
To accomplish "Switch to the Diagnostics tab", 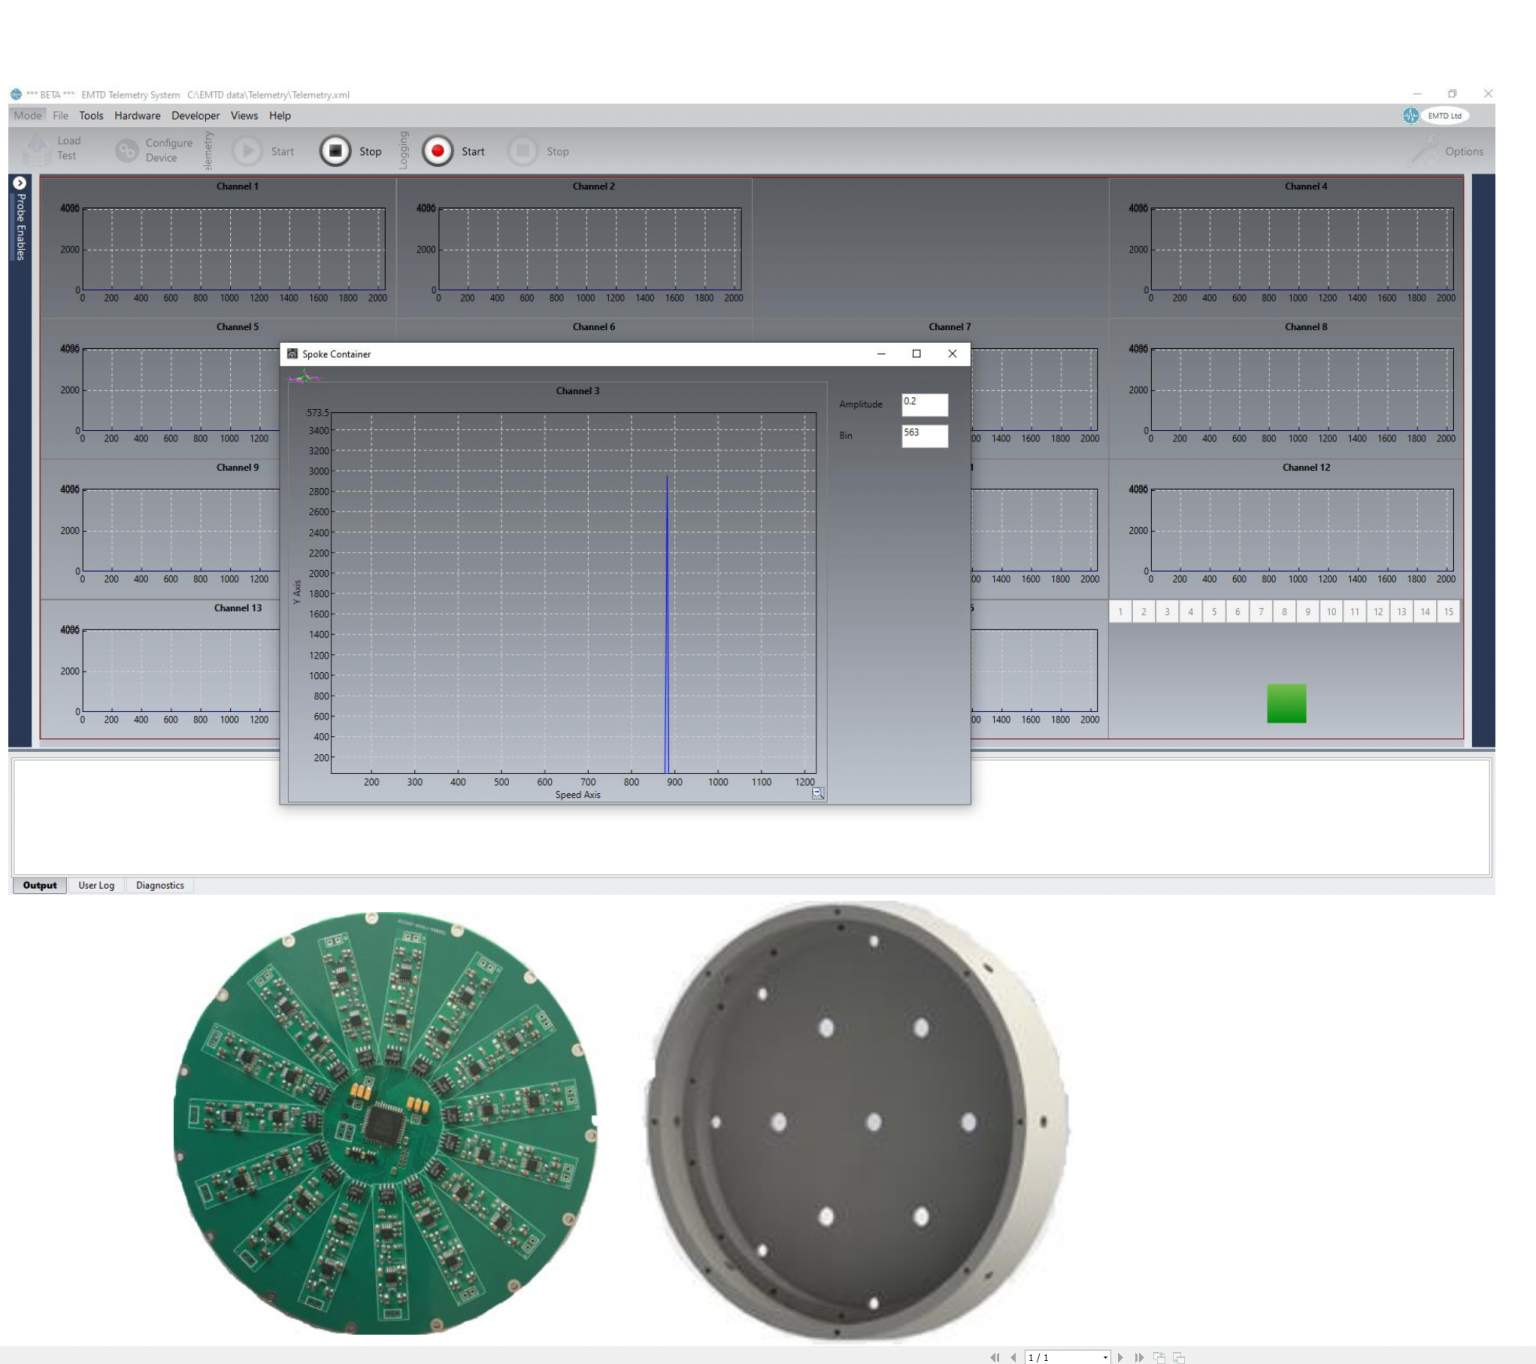I will pyautogui.click(x=160, y=885).
